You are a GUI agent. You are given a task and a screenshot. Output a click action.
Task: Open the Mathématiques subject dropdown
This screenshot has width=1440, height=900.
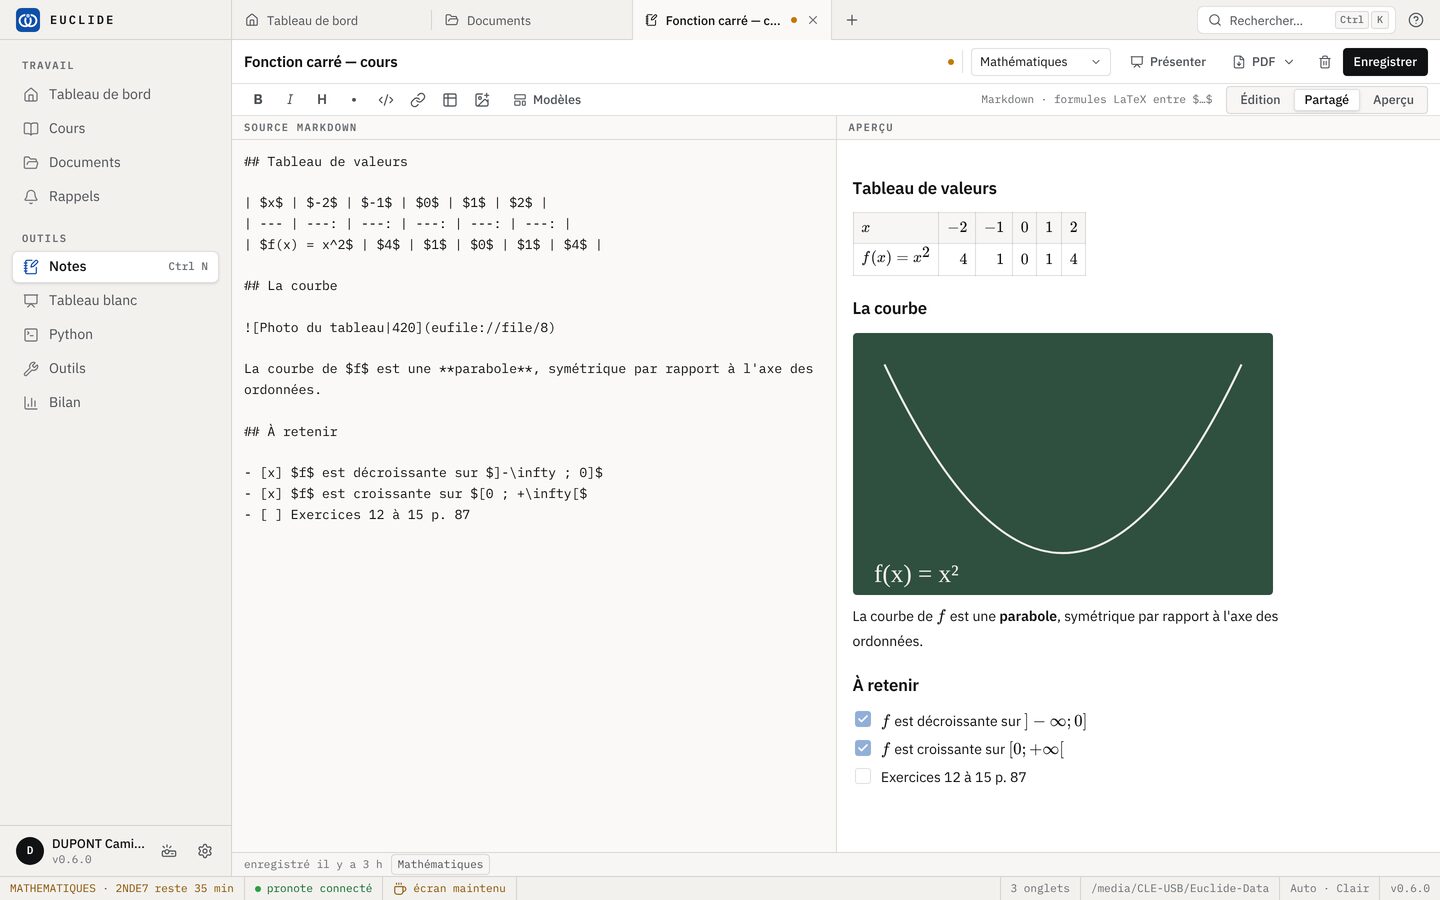tap(1041, 62)
